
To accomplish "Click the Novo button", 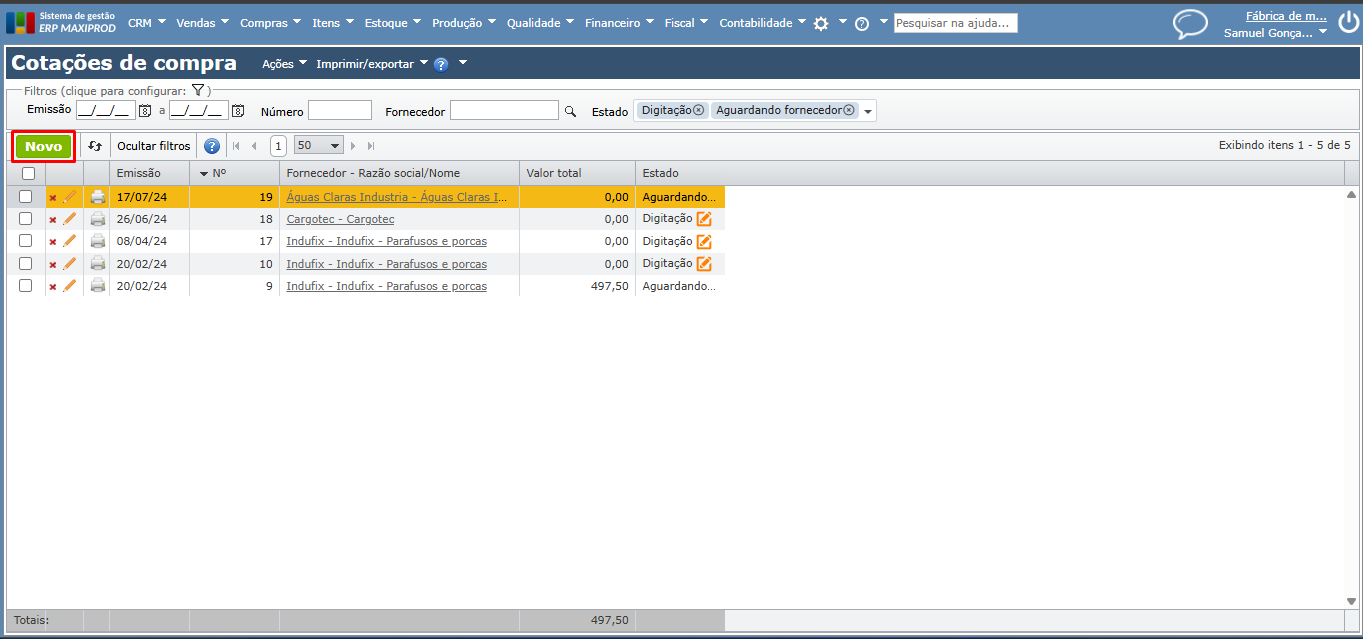I will 44,146.
